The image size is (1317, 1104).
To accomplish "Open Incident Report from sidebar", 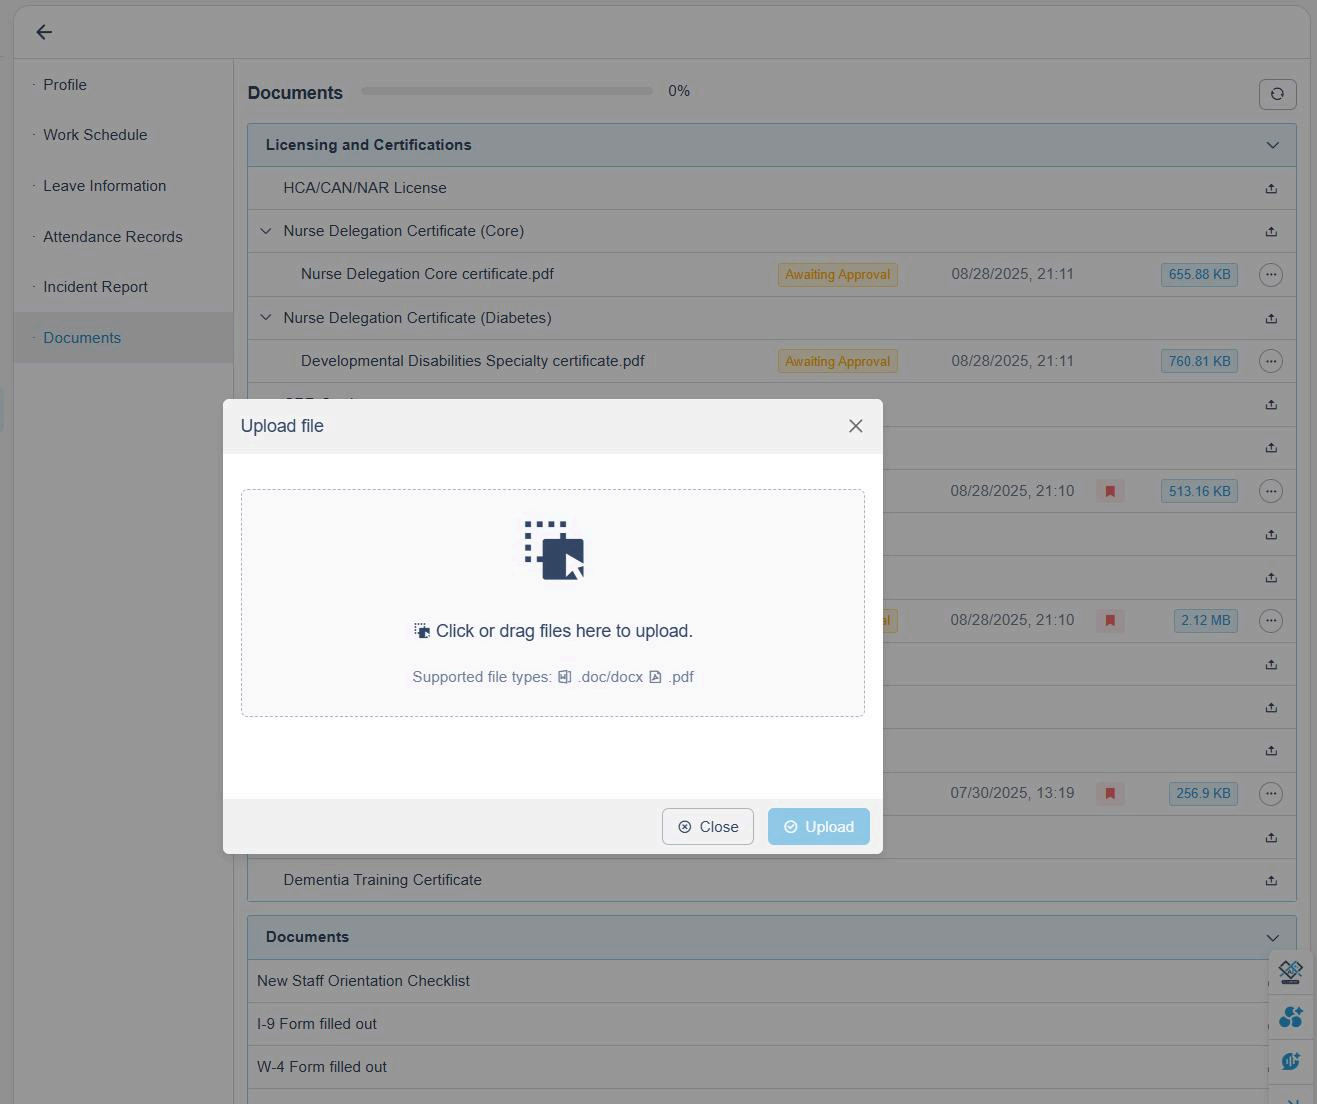I will tap(95, 287).
